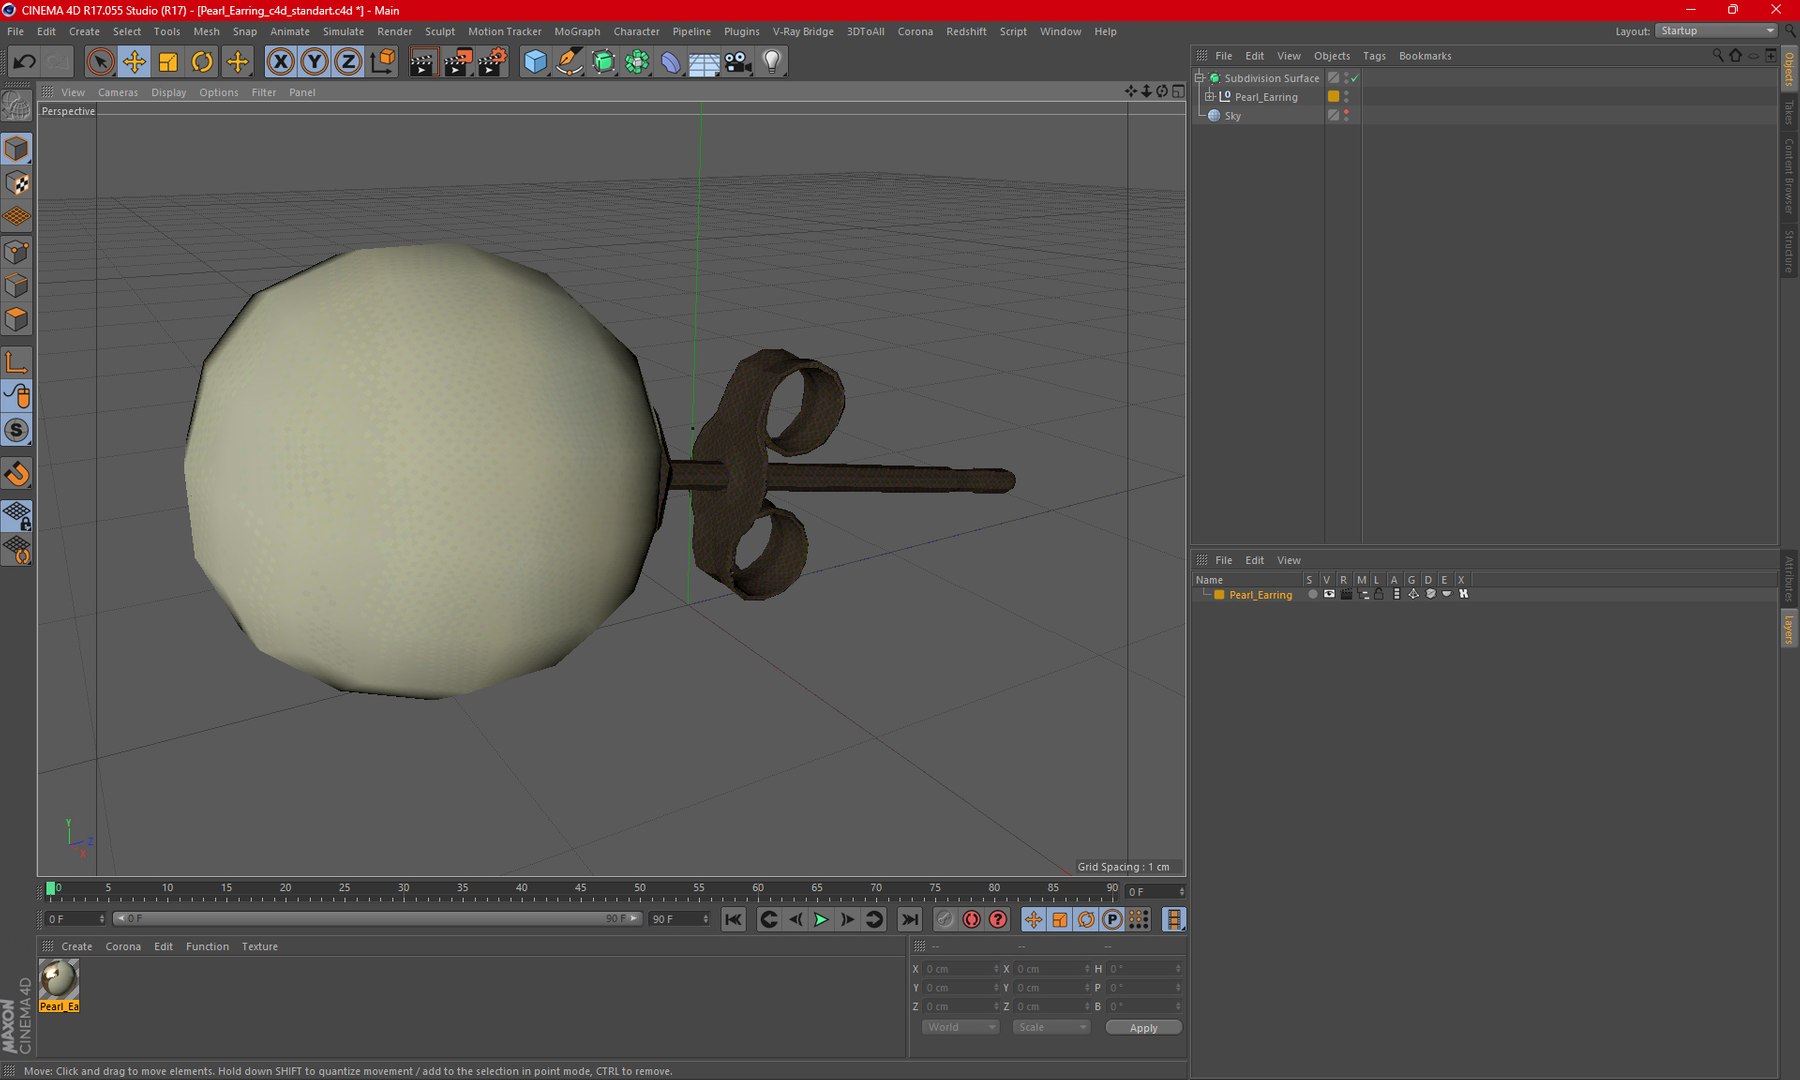
Task: Click the stepper on the current frame field
Action: click(x=1182, y=892)
